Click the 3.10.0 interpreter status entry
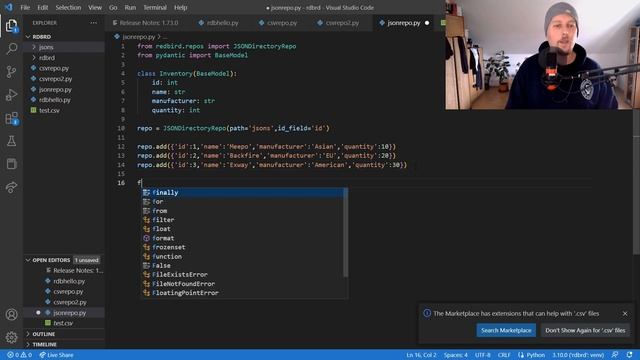Viewport: 640px width, 360px height. click(x=578, y=355)
